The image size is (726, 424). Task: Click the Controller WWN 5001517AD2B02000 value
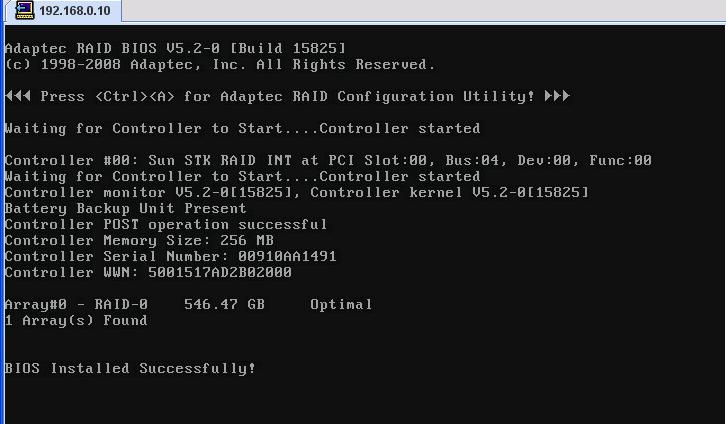point(220,272)
